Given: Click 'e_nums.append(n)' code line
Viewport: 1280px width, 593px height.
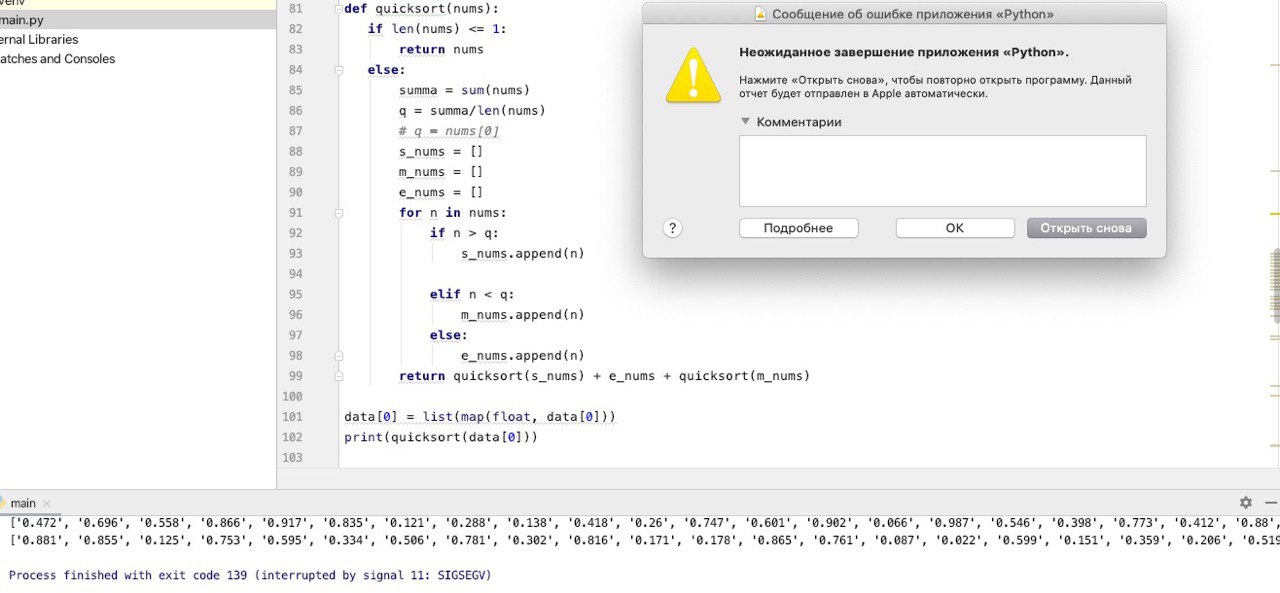Looking at the screenshot, I should (x=523, y=356).
